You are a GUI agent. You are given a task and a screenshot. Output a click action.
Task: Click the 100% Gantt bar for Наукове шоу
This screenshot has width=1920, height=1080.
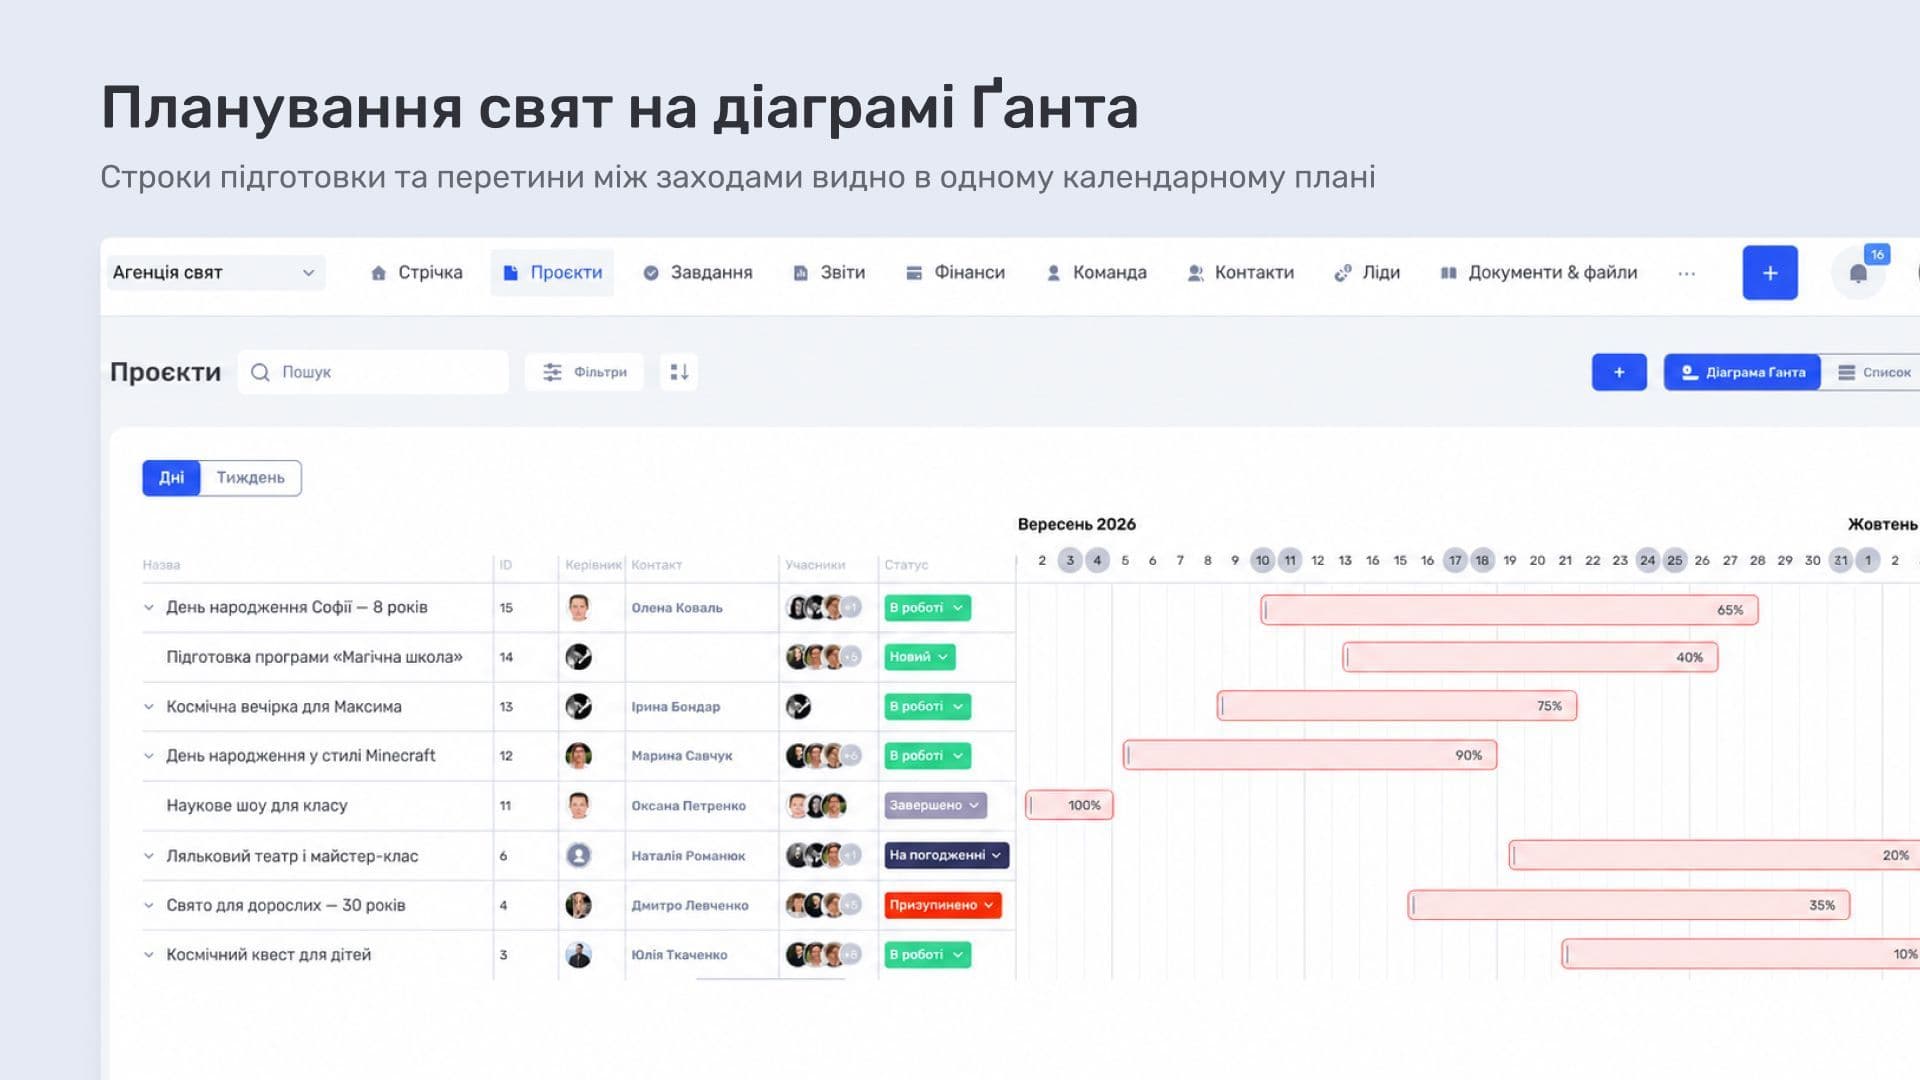(1070, 805)
